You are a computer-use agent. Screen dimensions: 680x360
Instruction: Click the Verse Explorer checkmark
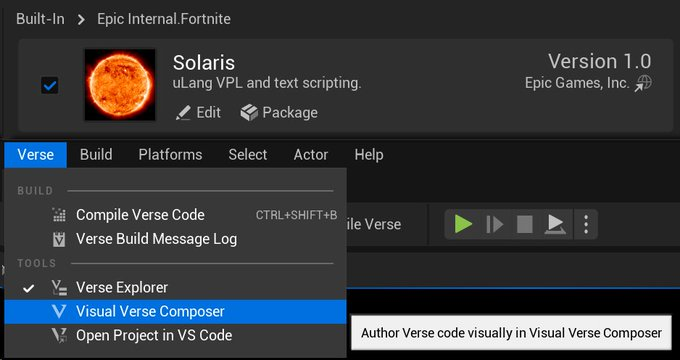29,288
